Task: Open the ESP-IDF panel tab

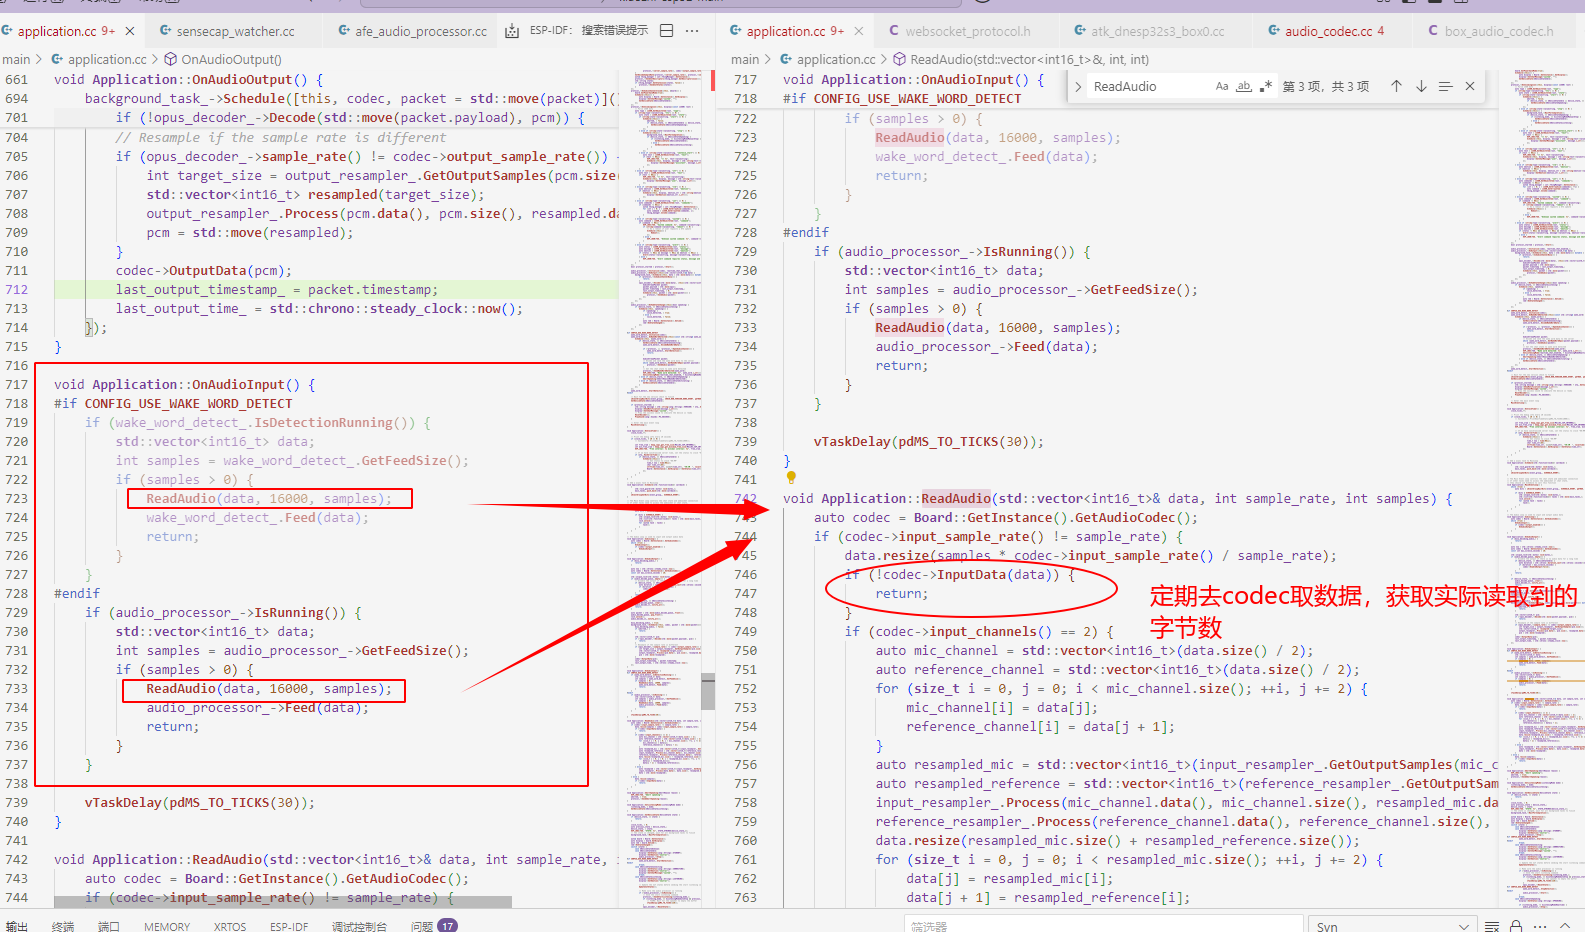Action: tap(289, 926)
